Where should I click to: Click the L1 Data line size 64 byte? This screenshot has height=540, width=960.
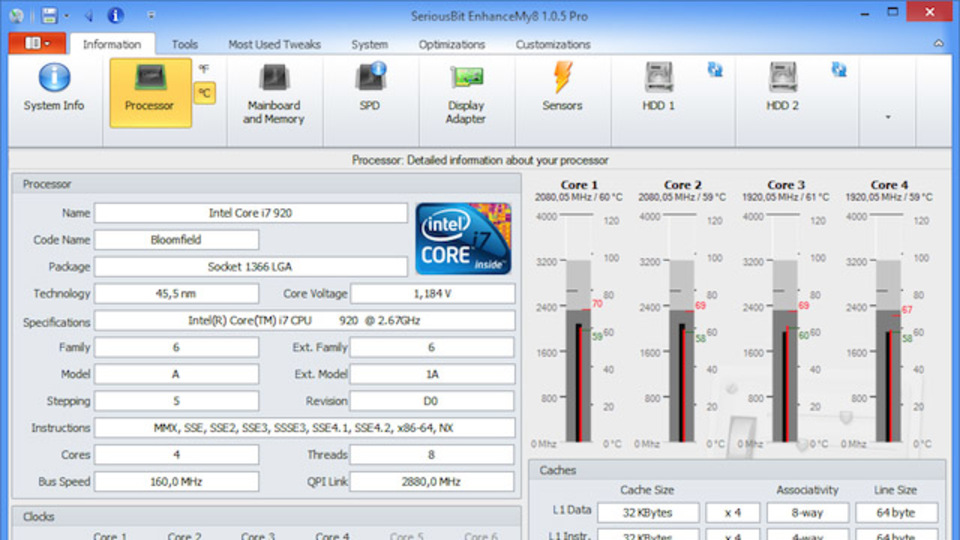(x=896, y=513)
